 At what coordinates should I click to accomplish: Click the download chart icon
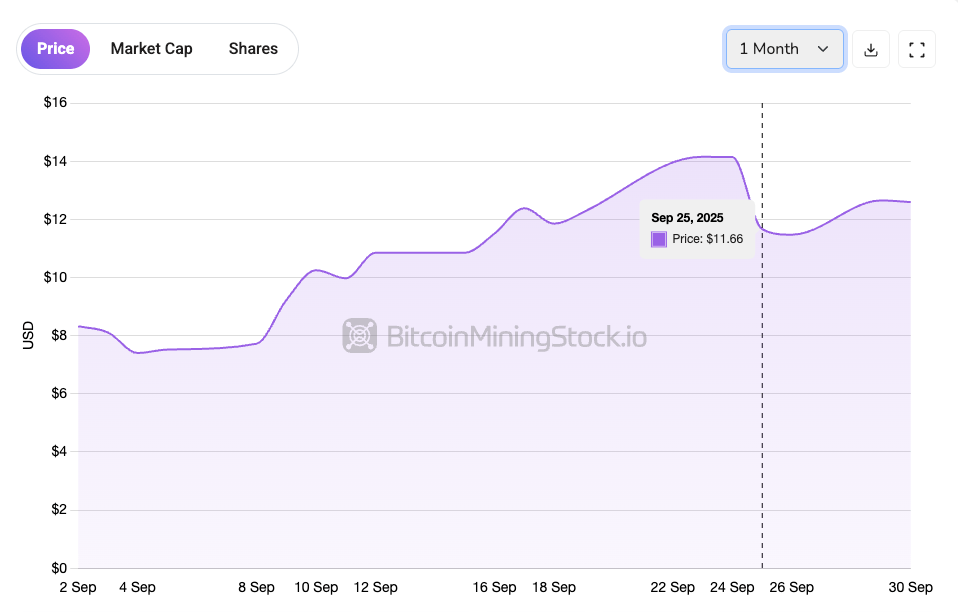point(871,49)
